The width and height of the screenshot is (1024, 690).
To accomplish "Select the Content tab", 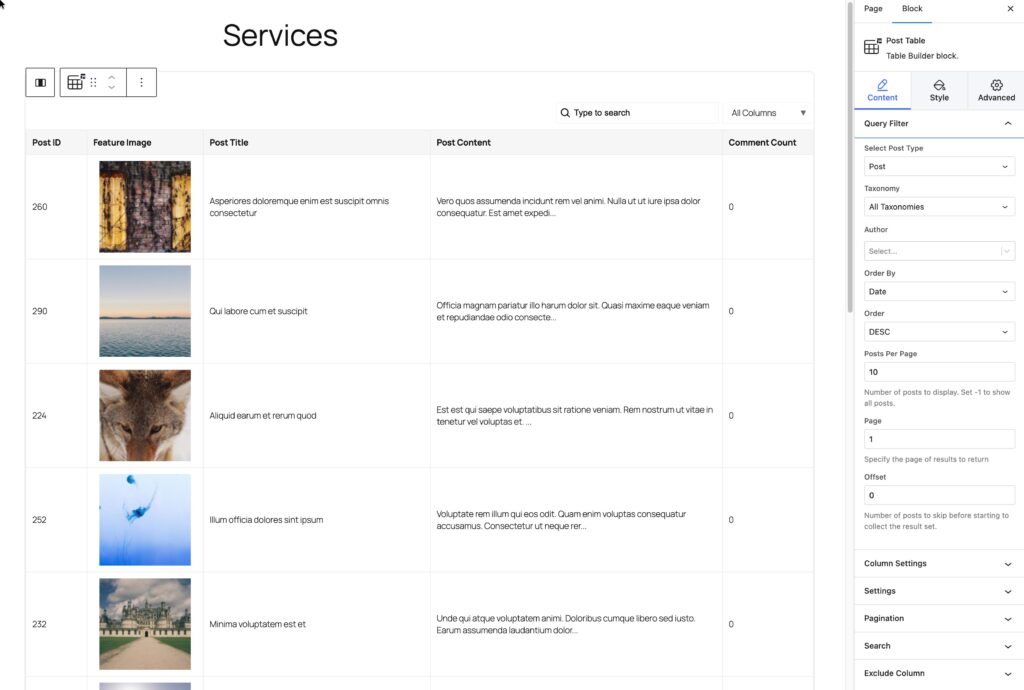I will tap(882, 90).
